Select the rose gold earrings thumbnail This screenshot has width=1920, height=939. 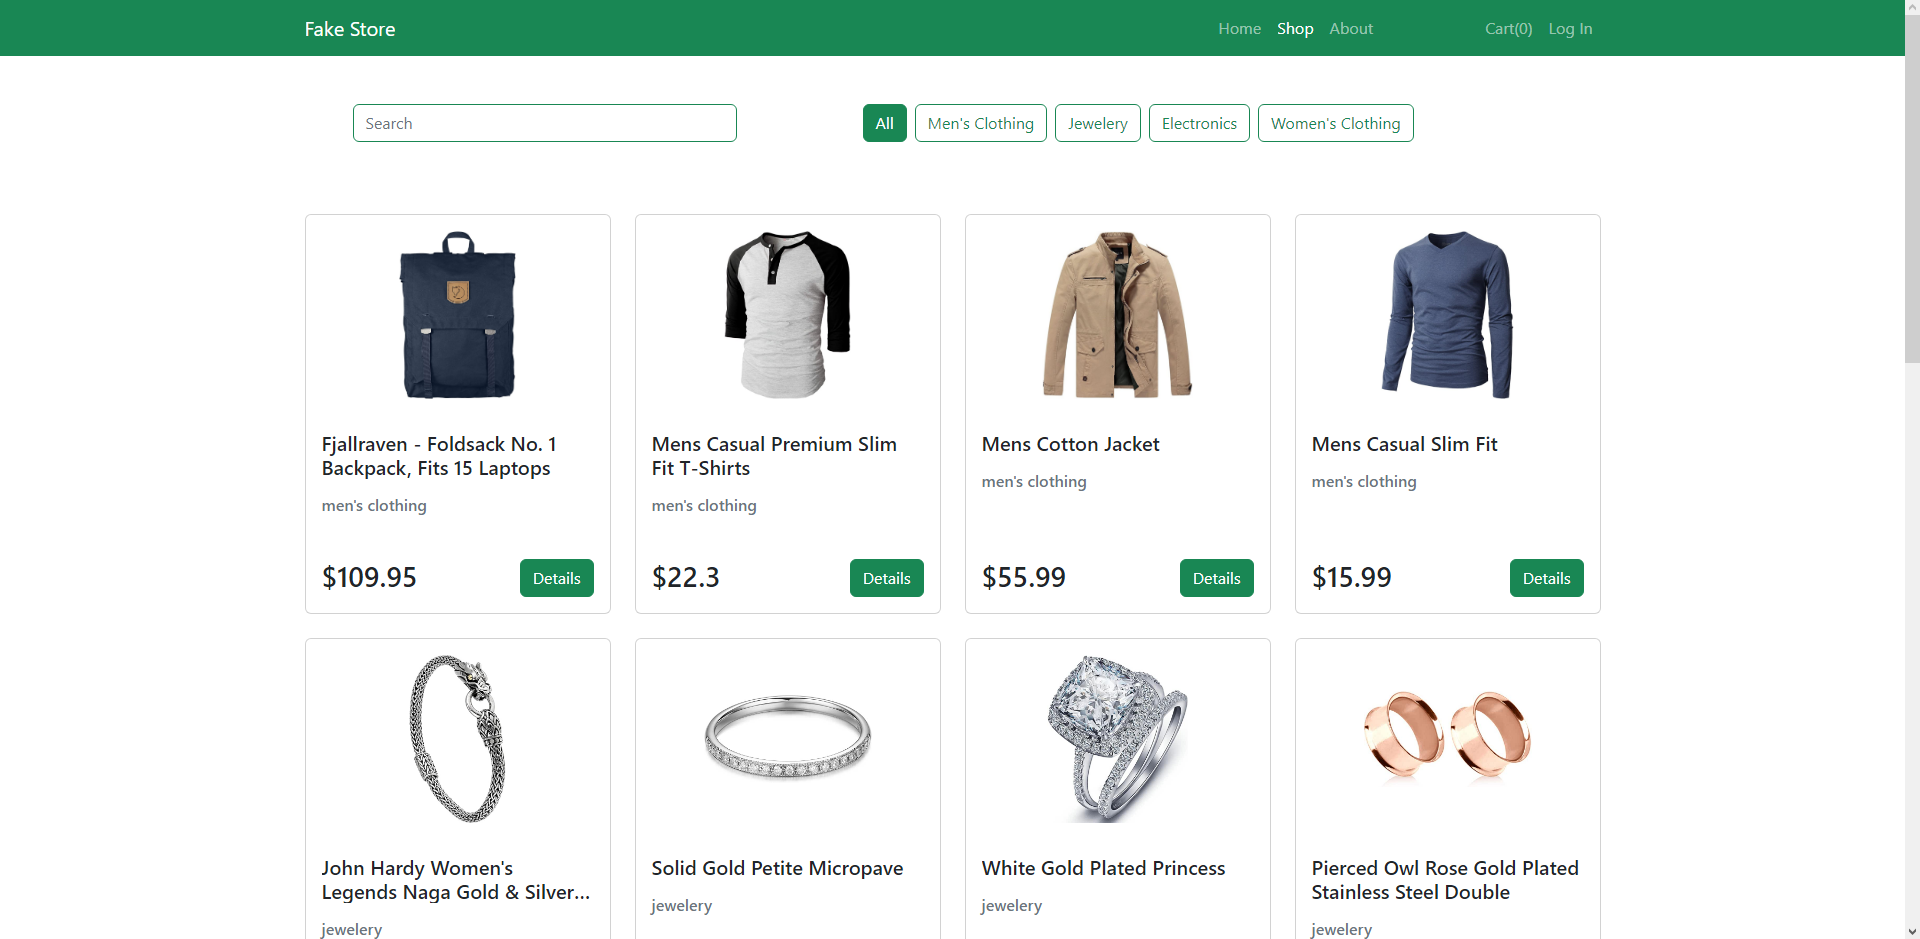click(x=1447, y=736)
